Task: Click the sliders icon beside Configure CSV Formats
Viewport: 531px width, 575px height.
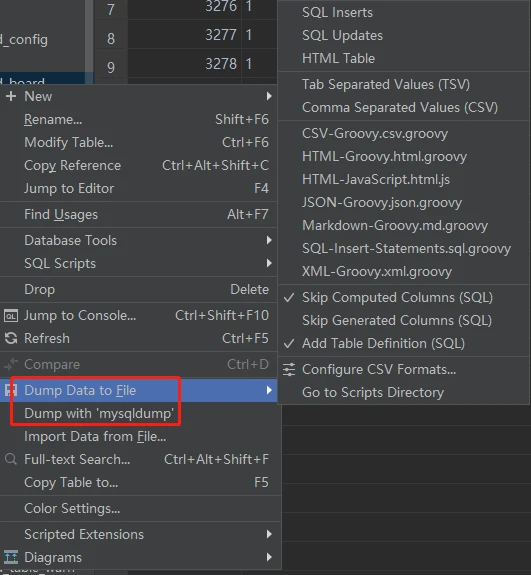Action: tap(289, 369)
